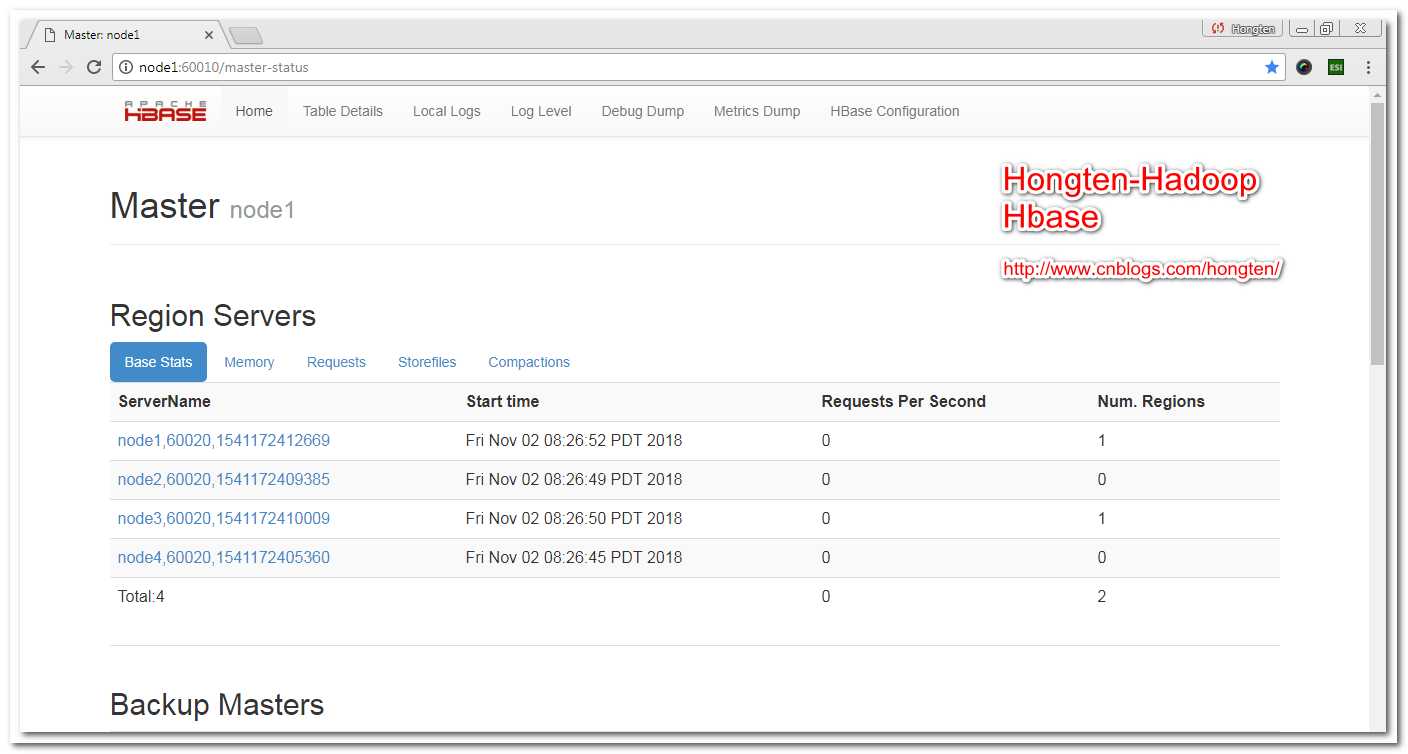This screenshot has height=754, width=1408.
Task: Switch to the Compactions tab
Action: point(529,362)
